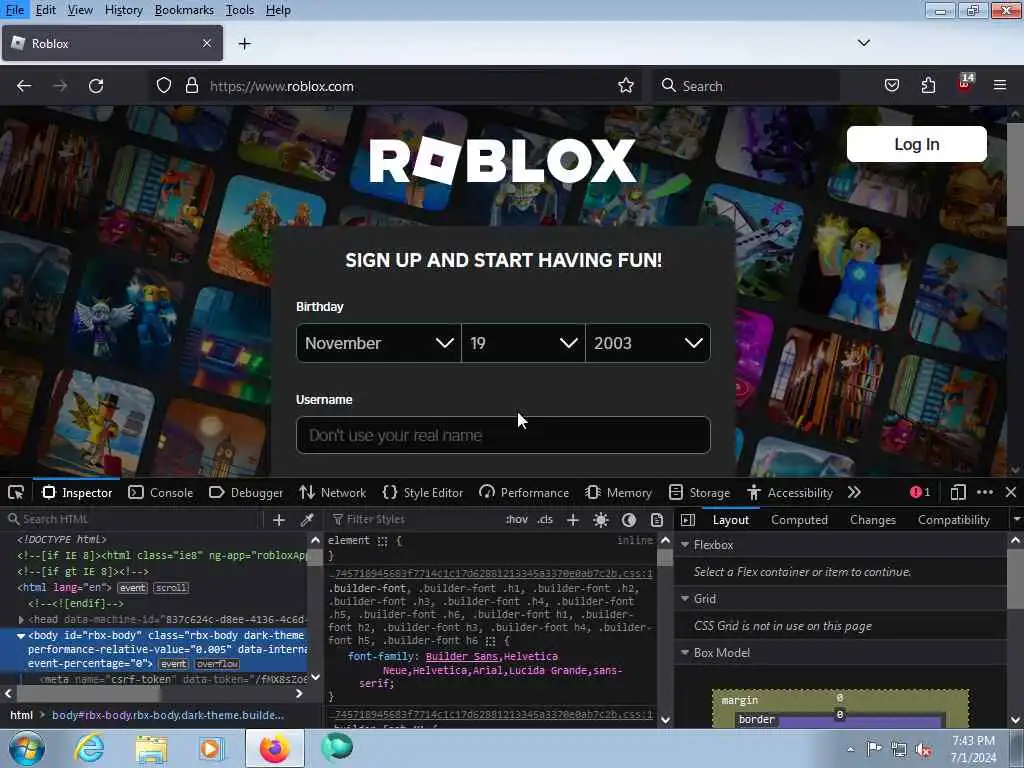Click the red error count indicator
This screenshot has width=1024, height=768.
tap(920, 492)
